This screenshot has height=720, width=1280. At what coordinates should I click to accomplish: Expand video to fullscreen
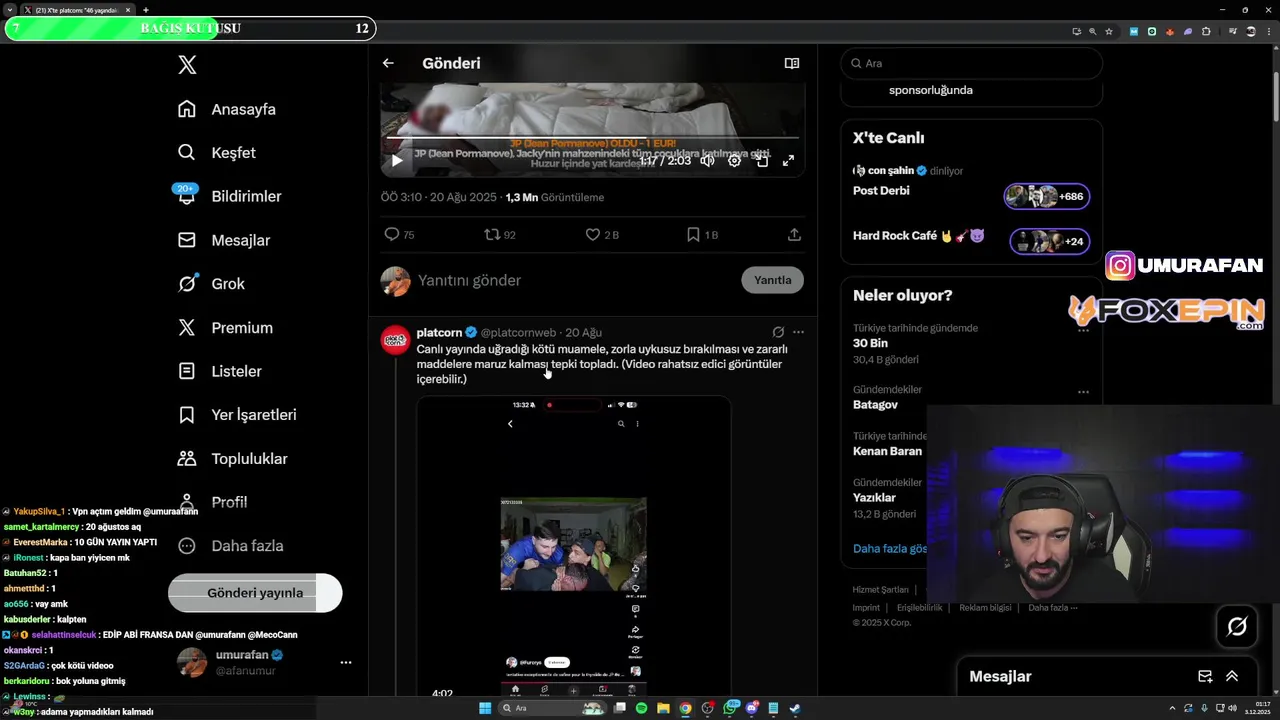[x=788, y=160]
